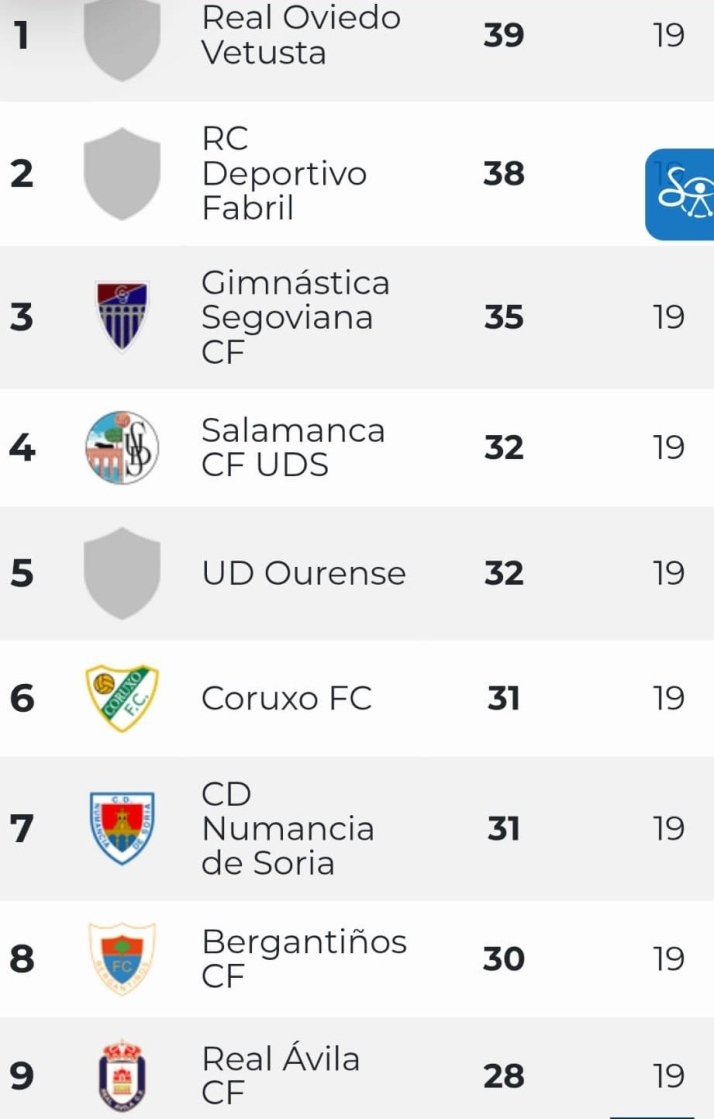
Task: Click the Bergantiños CF crest
Action: click(122, 958)
